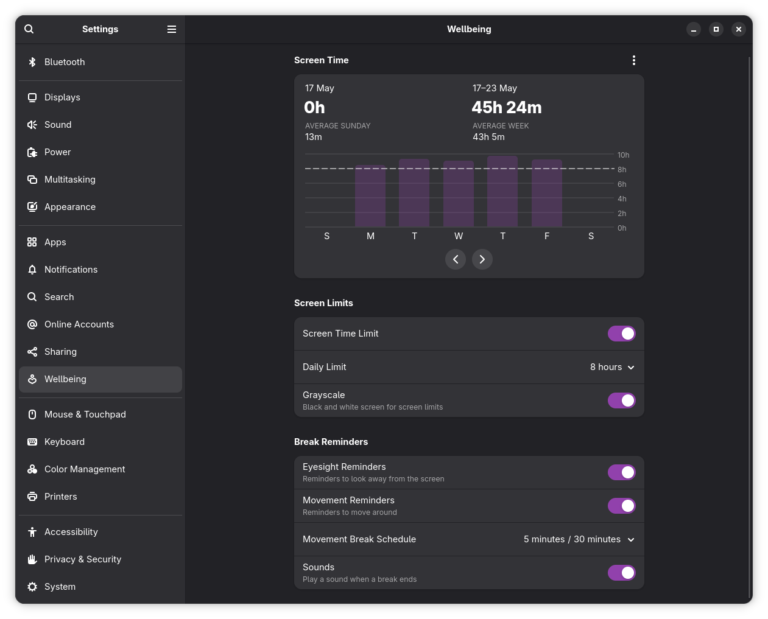Click the Appearance icon

pos(32,207)
